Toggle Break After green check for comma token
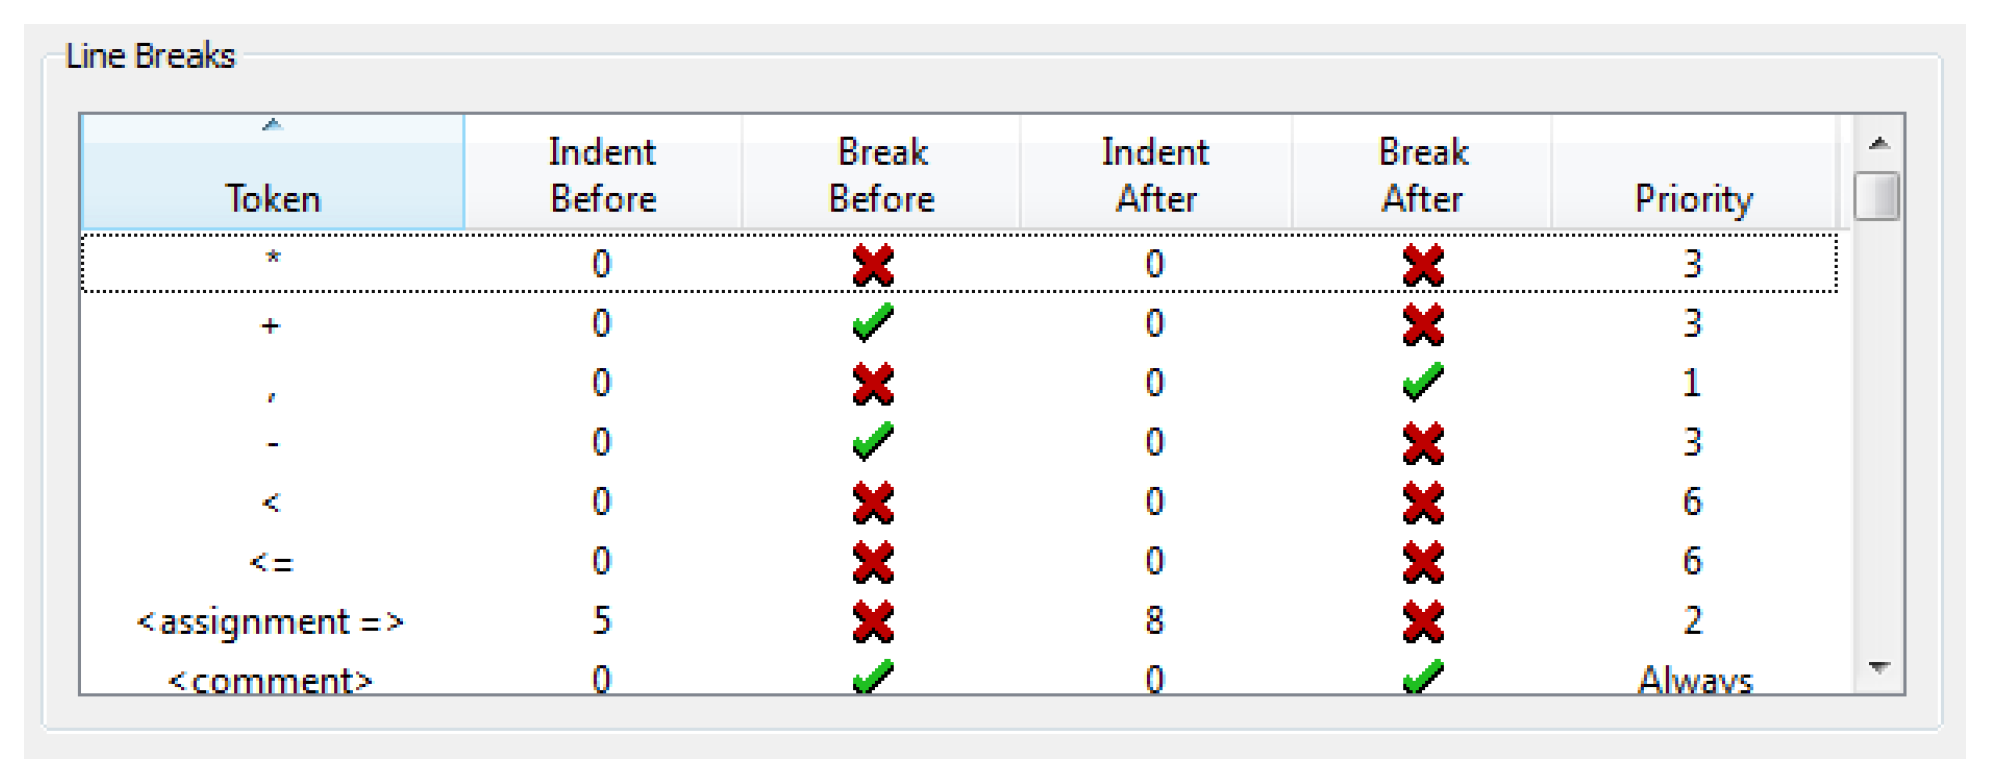Viewport: 1991px width, 784px height. pos(1422,382)
